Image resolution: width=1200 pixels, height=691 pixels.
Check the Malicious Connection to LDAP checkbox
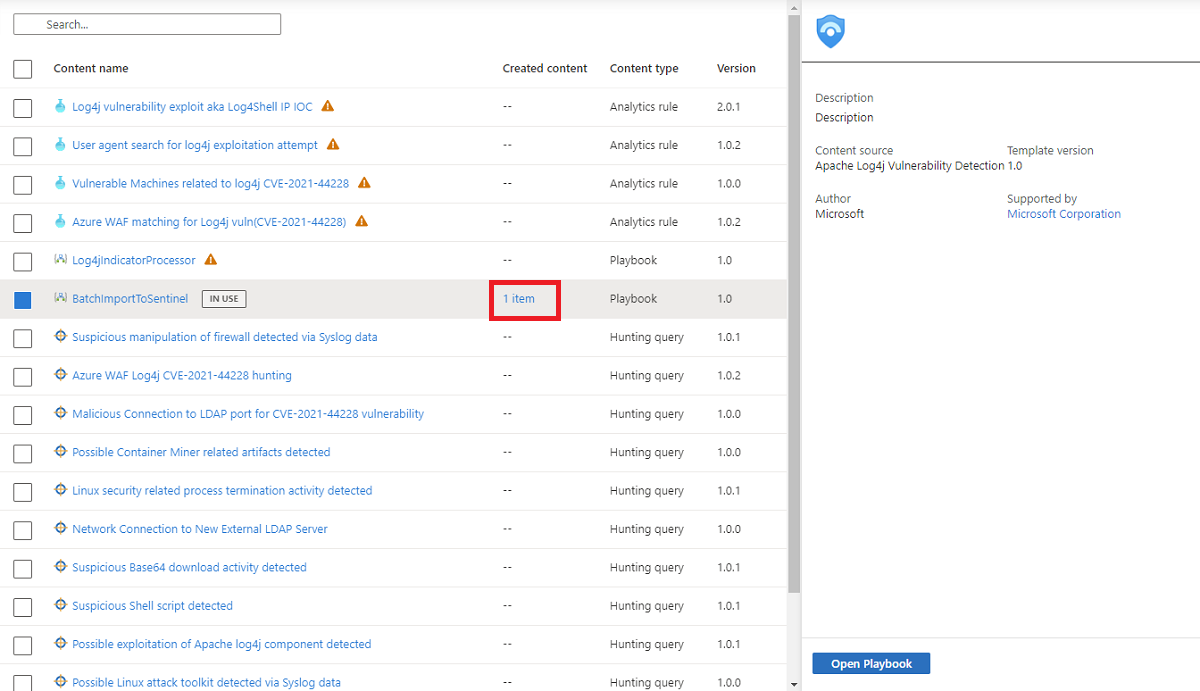click(23, 415)
